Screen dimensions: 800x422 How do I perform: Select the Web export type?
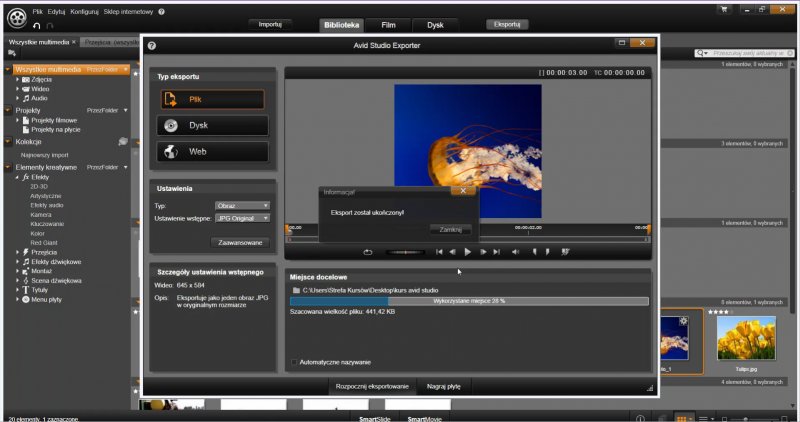[212, 152]
